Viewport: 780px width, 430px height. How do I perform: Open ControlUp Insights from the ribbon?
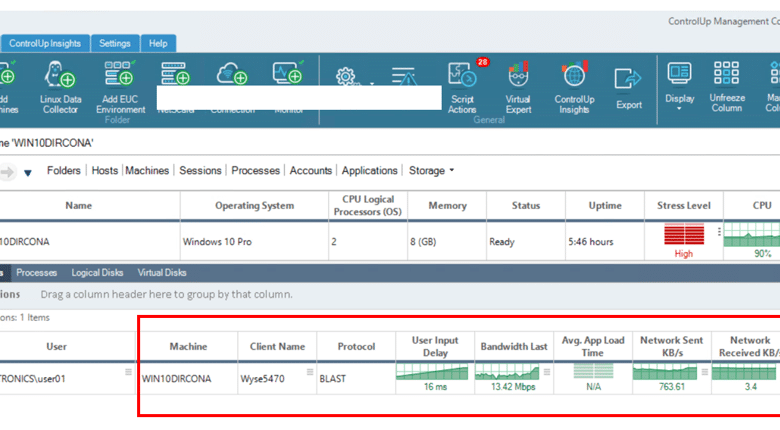point(574,88)
